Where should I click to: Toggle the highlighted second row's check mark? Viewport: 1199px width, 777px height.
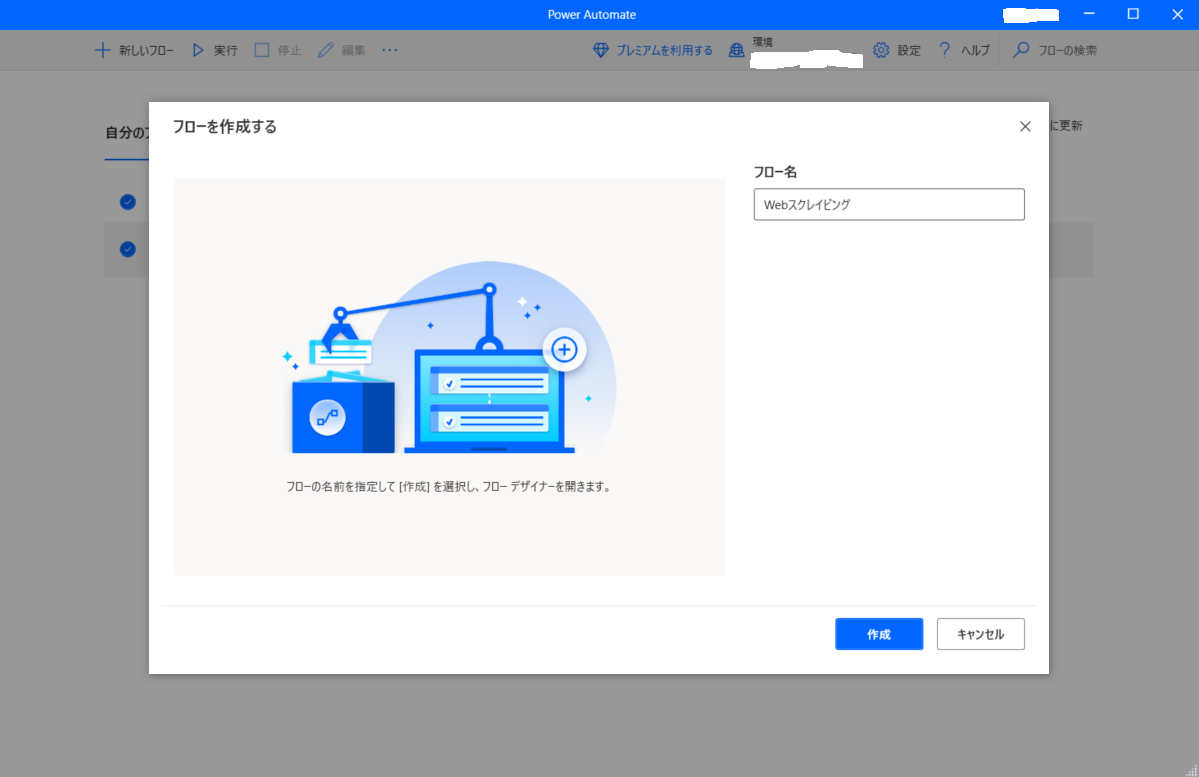point(127,249)
